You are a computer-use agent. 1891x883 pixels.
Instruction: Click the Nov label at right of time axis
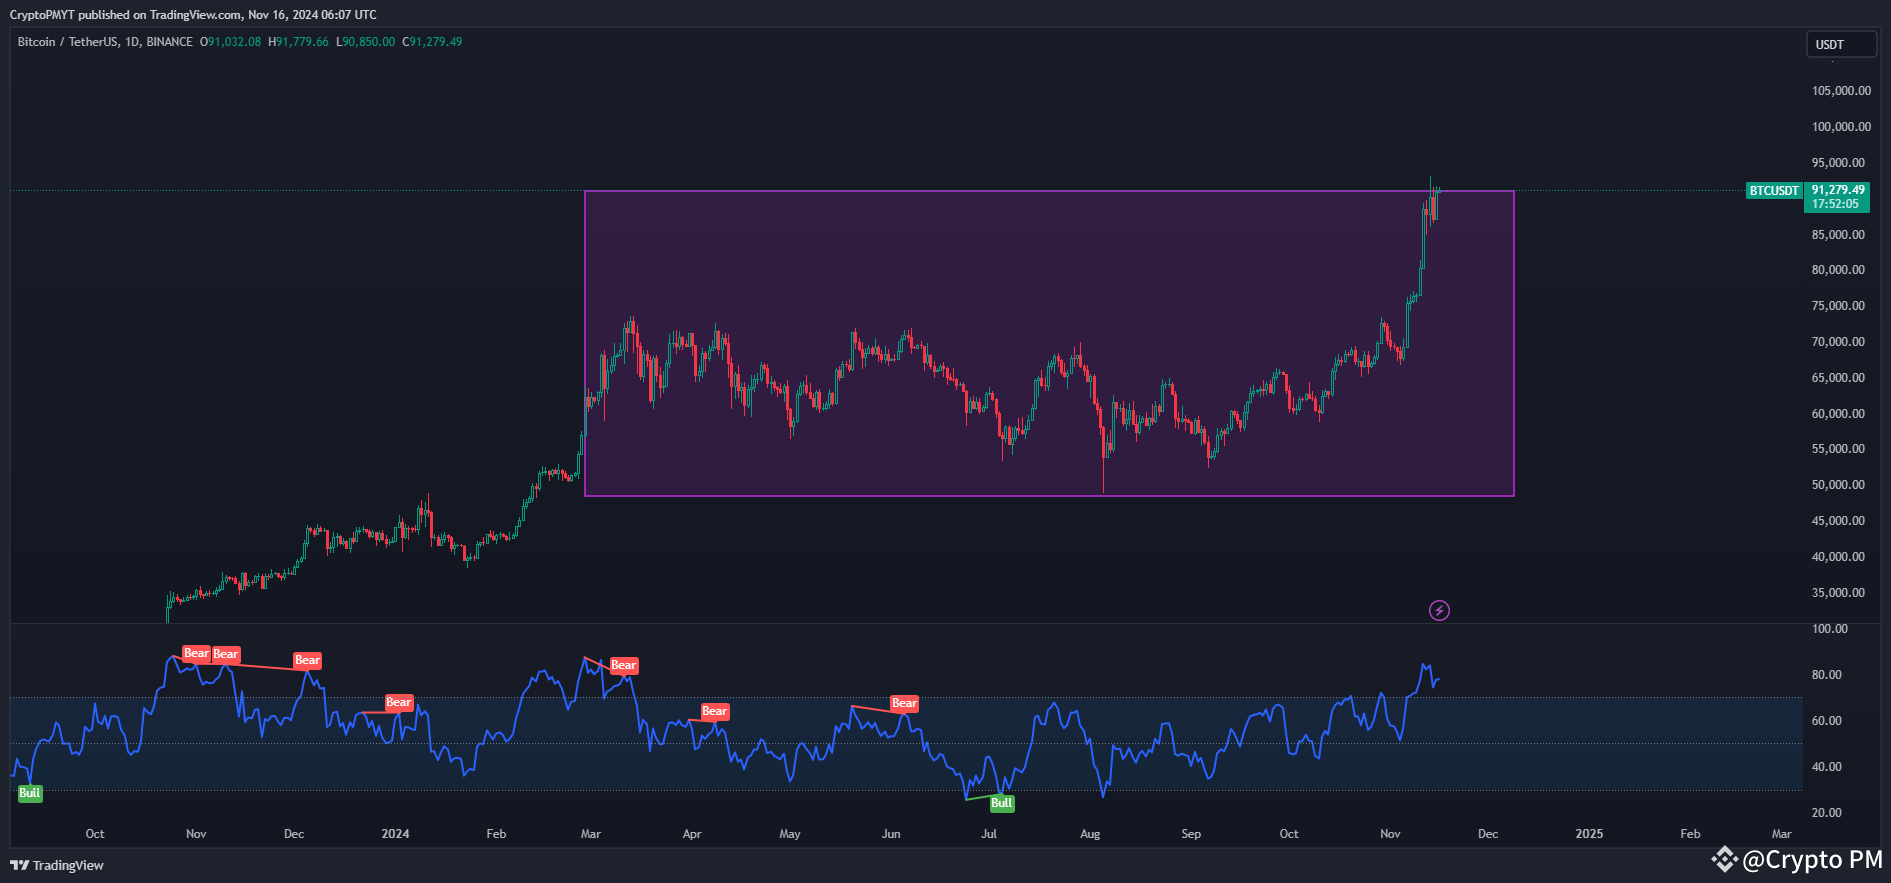pyautogui.click(x=1390, y=834)
